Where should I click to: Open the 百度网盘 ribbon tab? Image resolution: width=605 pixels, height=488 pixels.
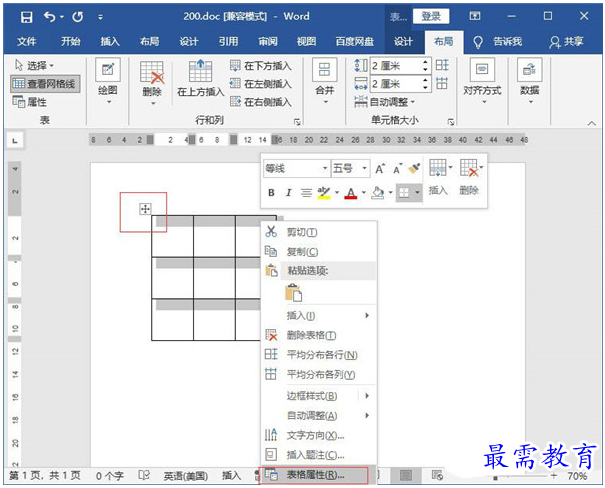(354, 41)
